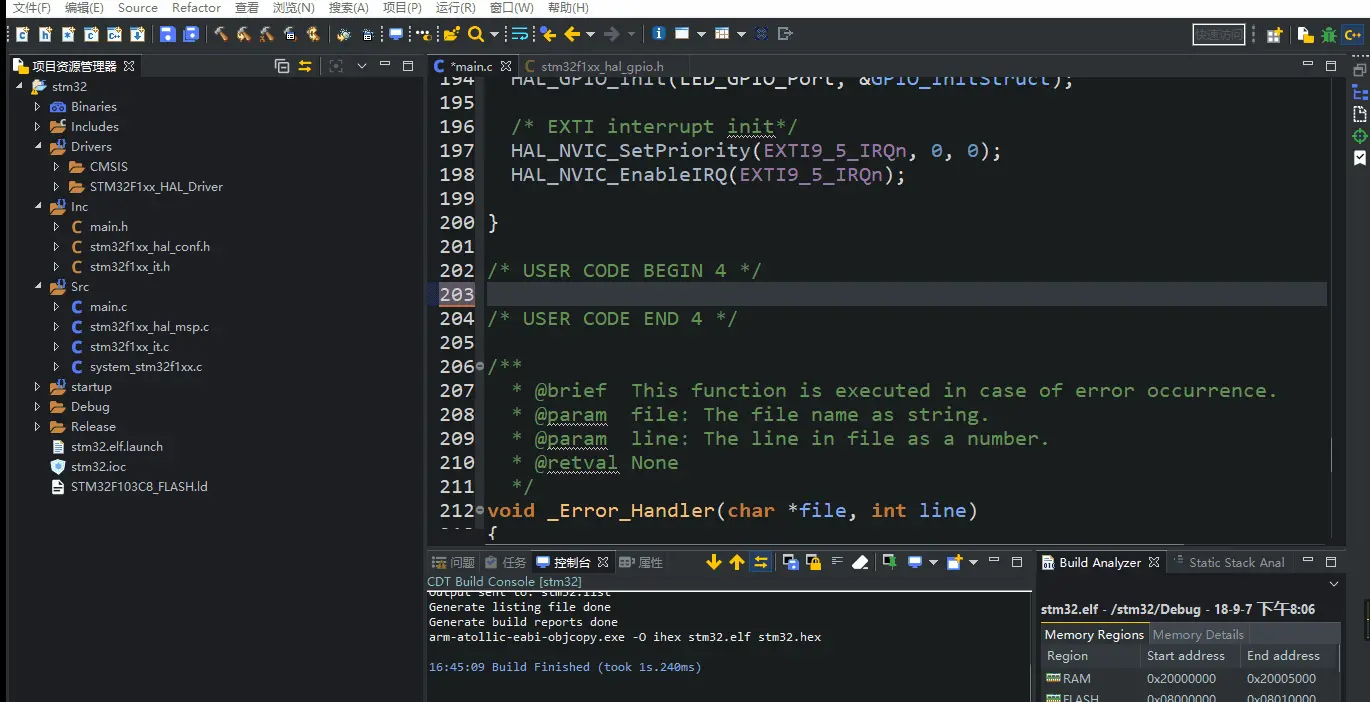Select main.c in Src folder
Image resolution: width=1370 pixels, height=702 pixels.
108,306
